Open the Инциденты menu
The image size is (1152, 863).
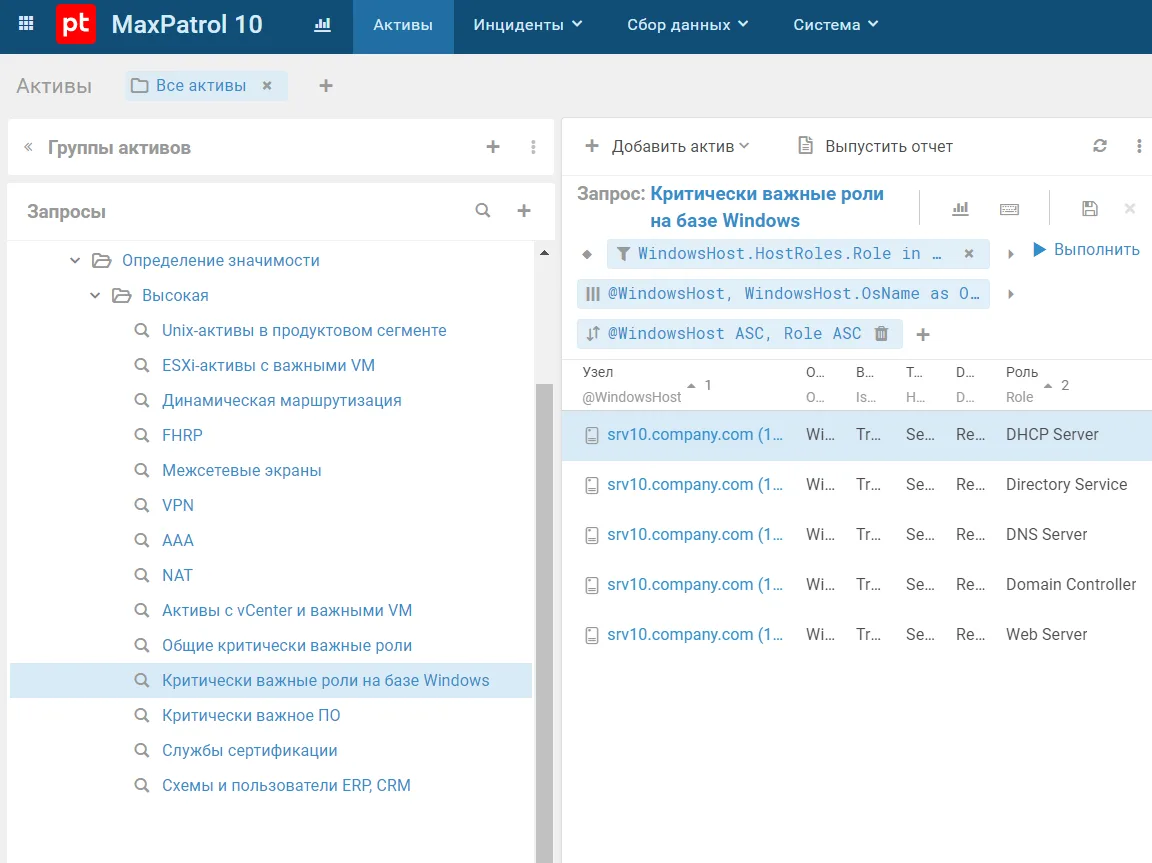[x=528, y=25]
